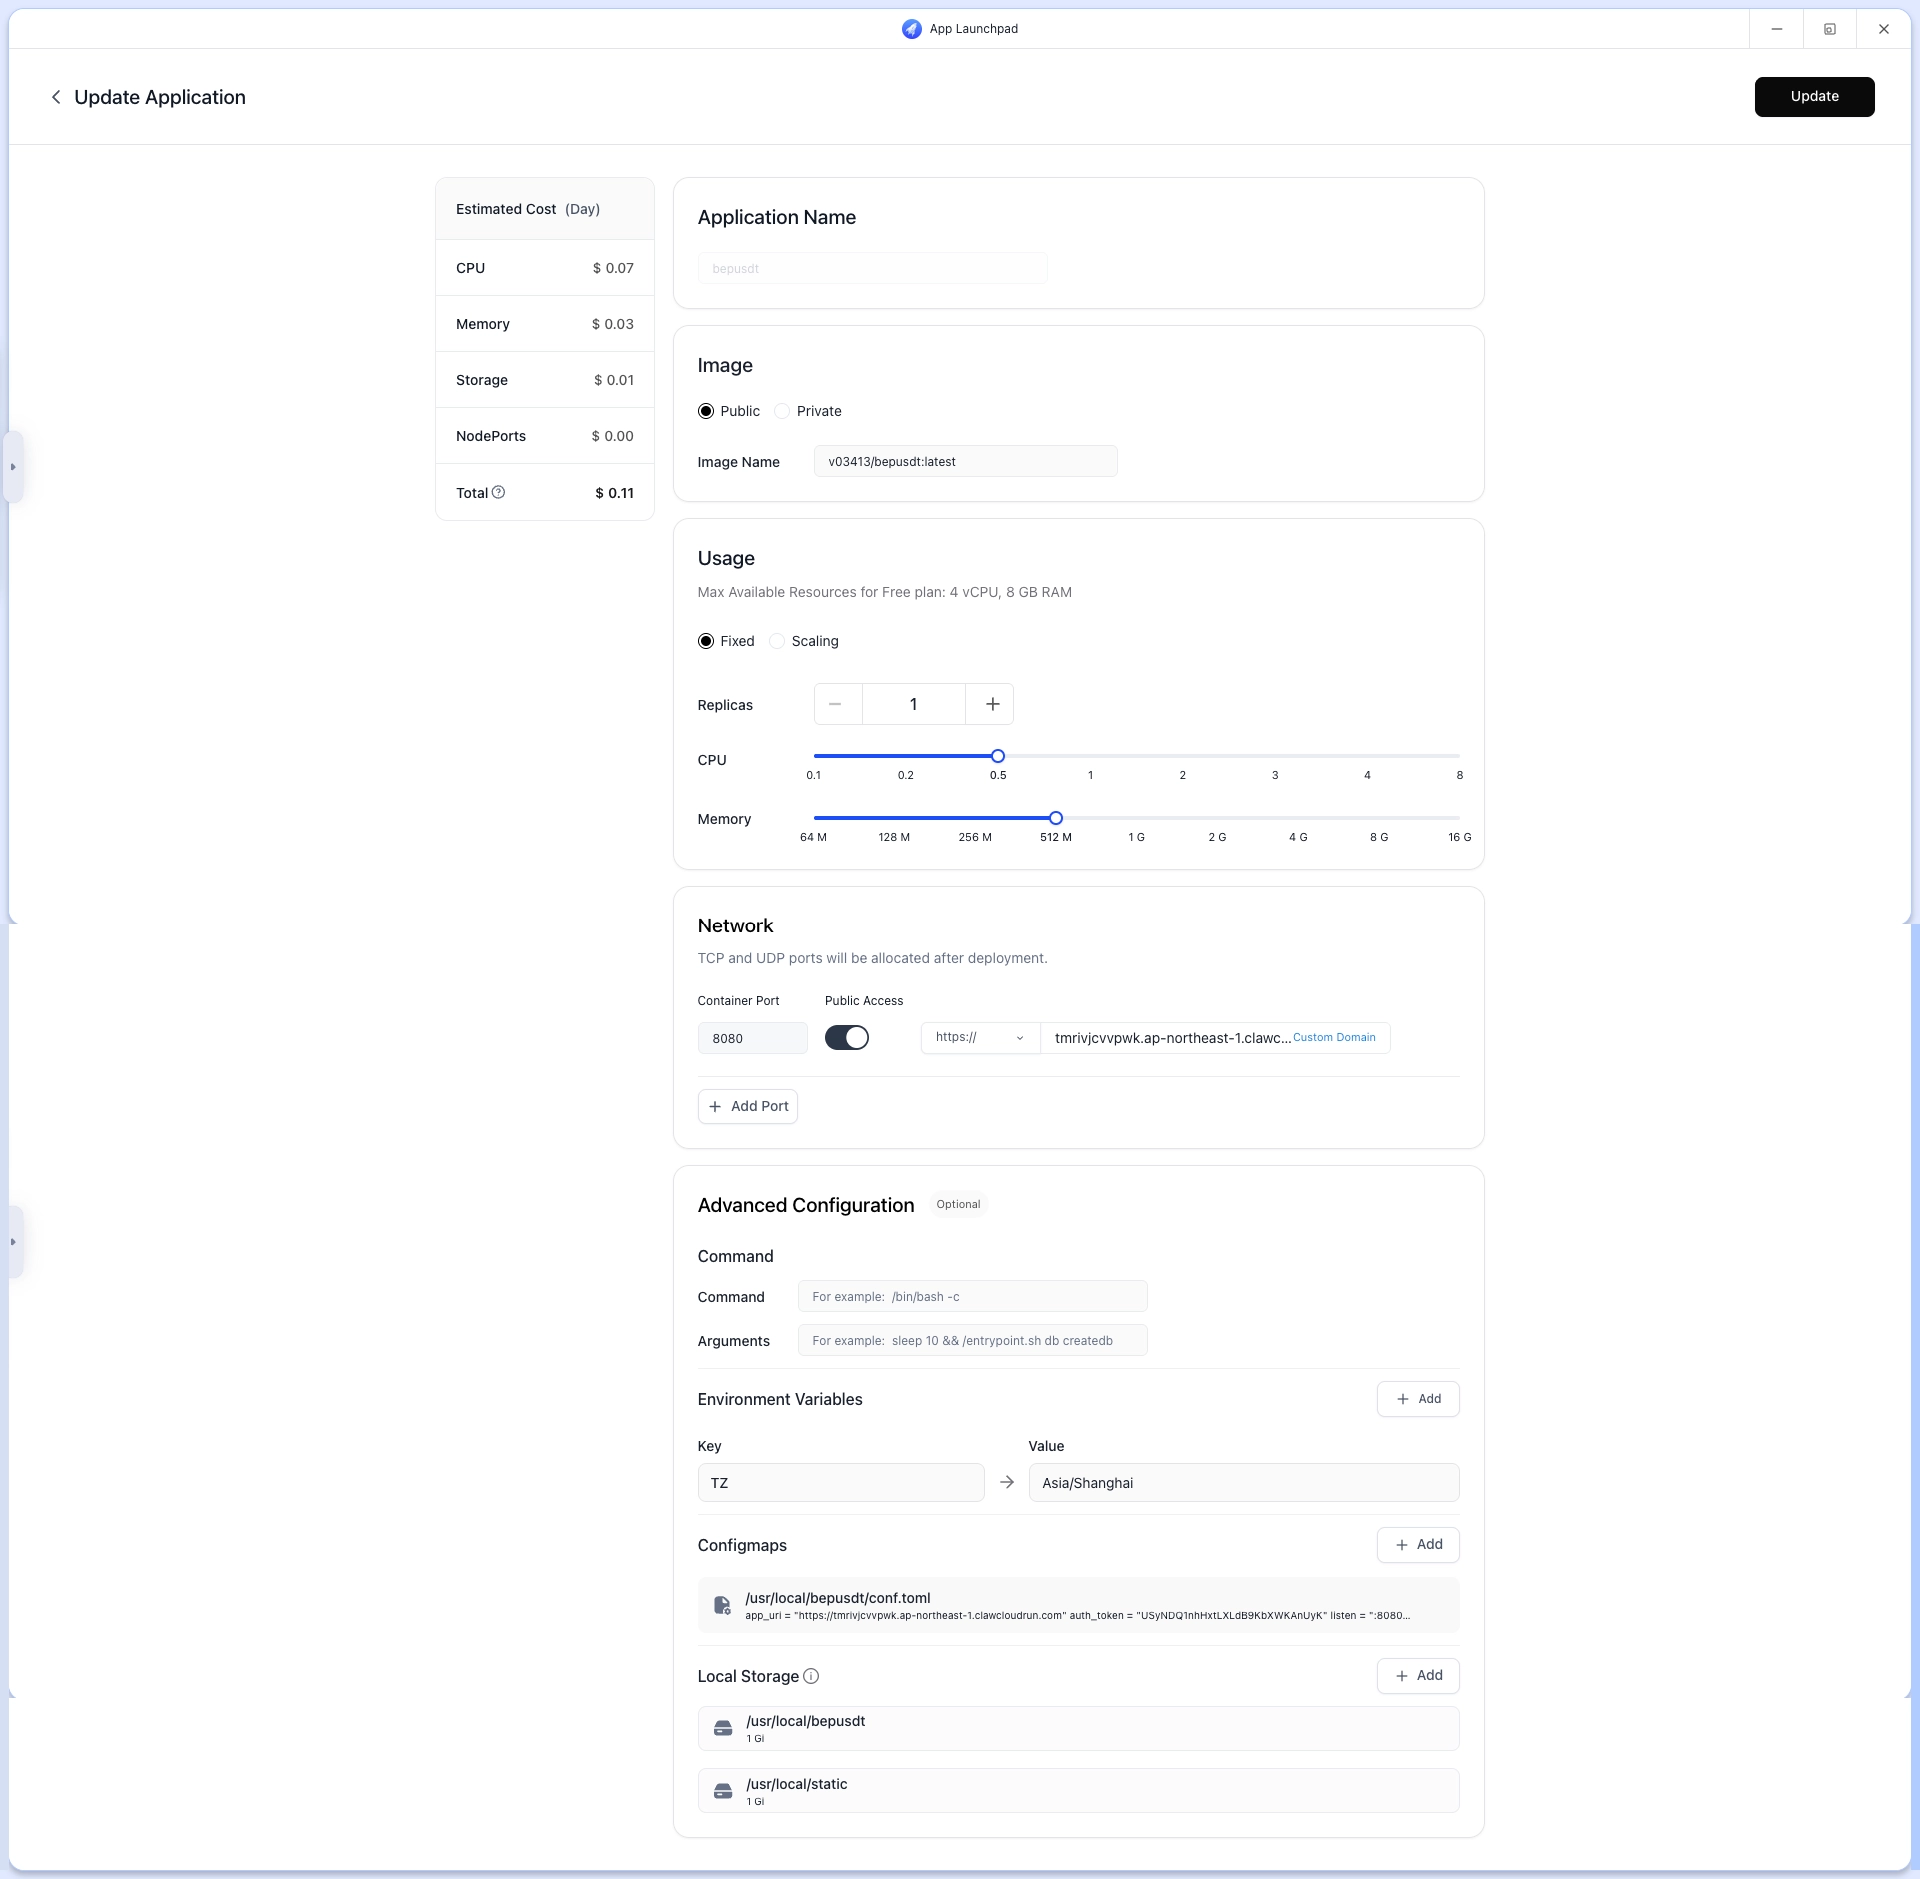Screen dimensions: 1920x1879
Task: Click the CPU slider handle at 0.5
Action: coord(998,756)
